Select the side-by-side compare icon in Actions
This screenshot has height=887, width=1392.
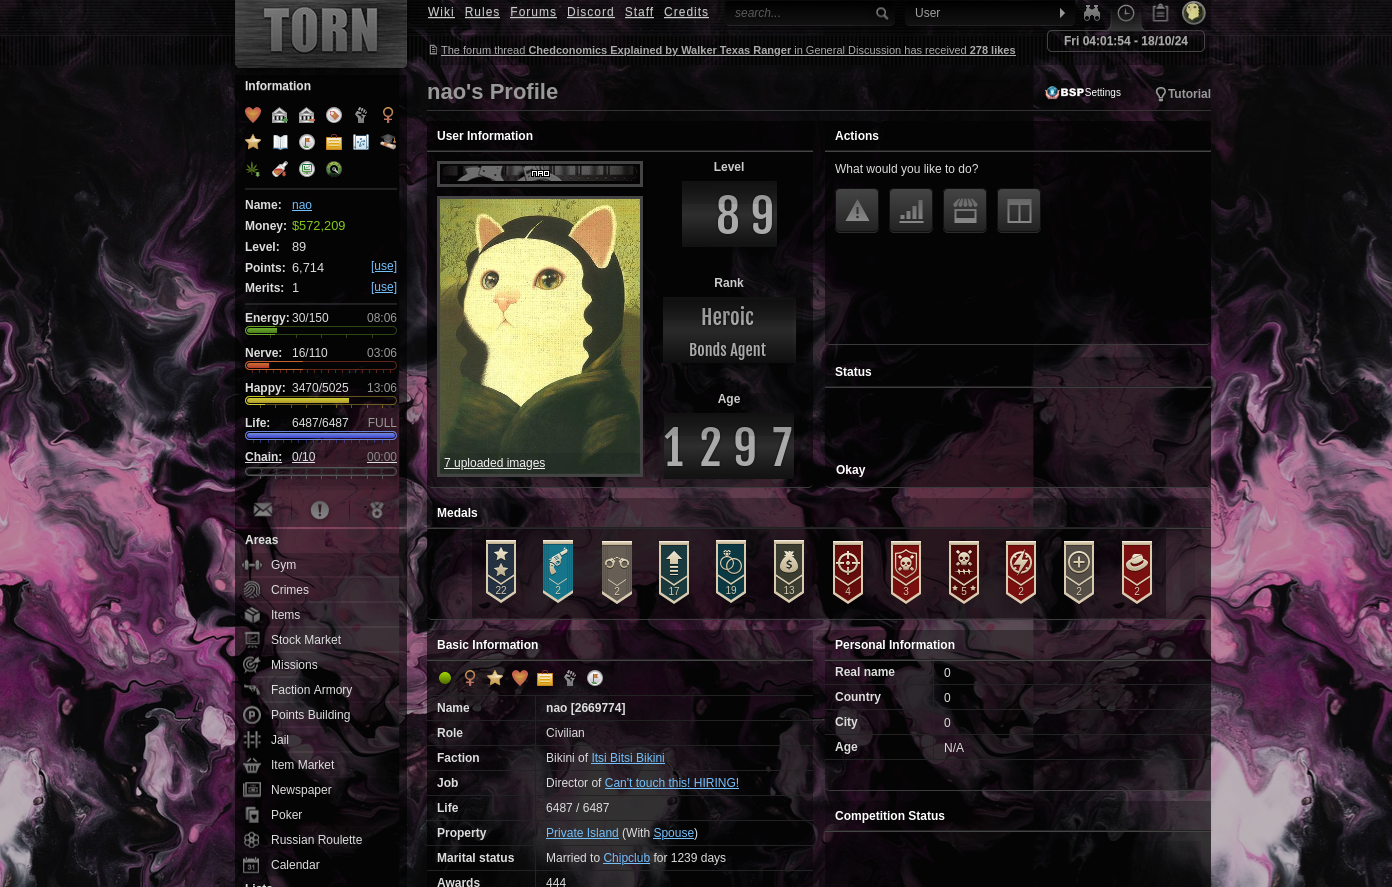point(1019,211)
